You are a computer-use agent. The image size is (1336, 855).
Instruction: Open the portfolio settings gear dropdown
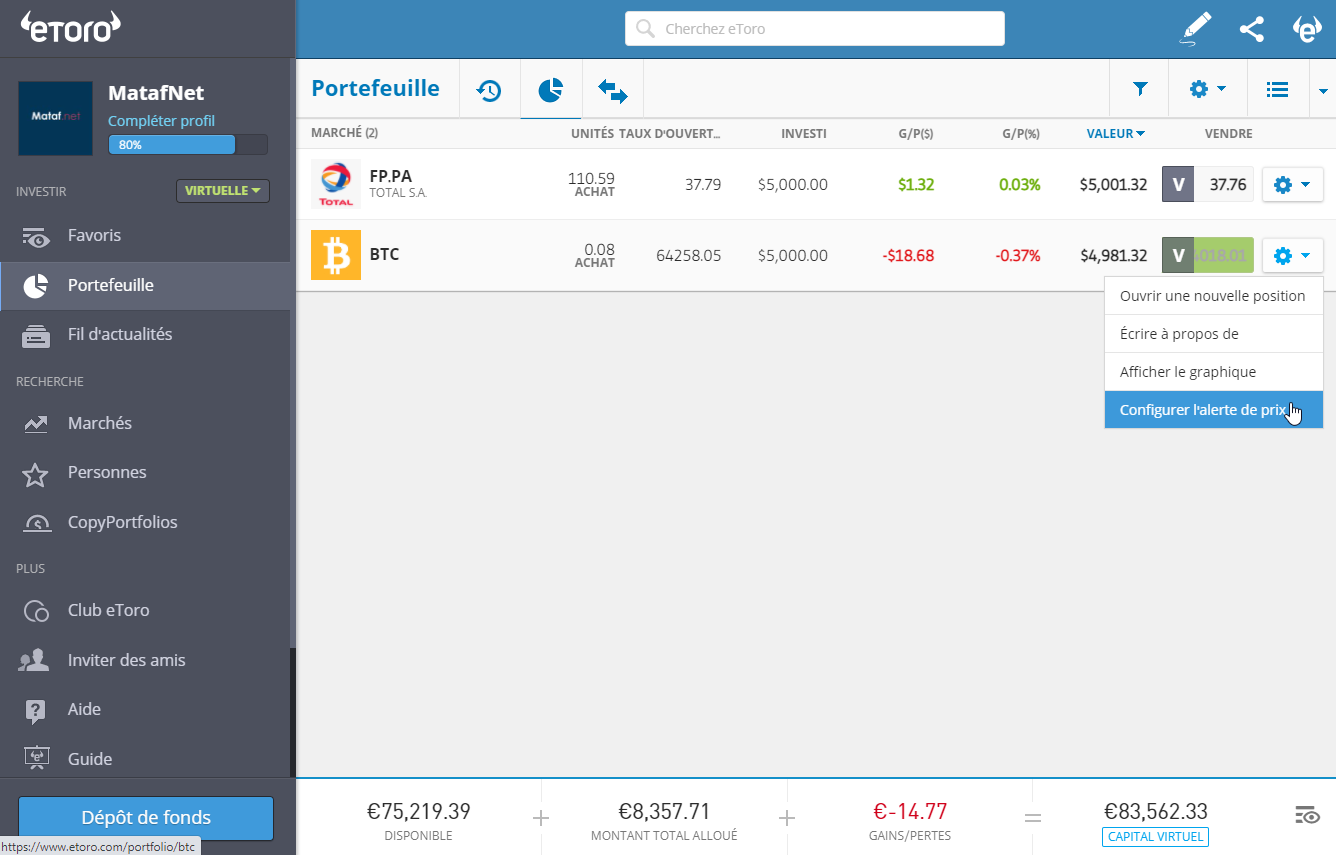pyautogui.click(x=1207, y=89)
